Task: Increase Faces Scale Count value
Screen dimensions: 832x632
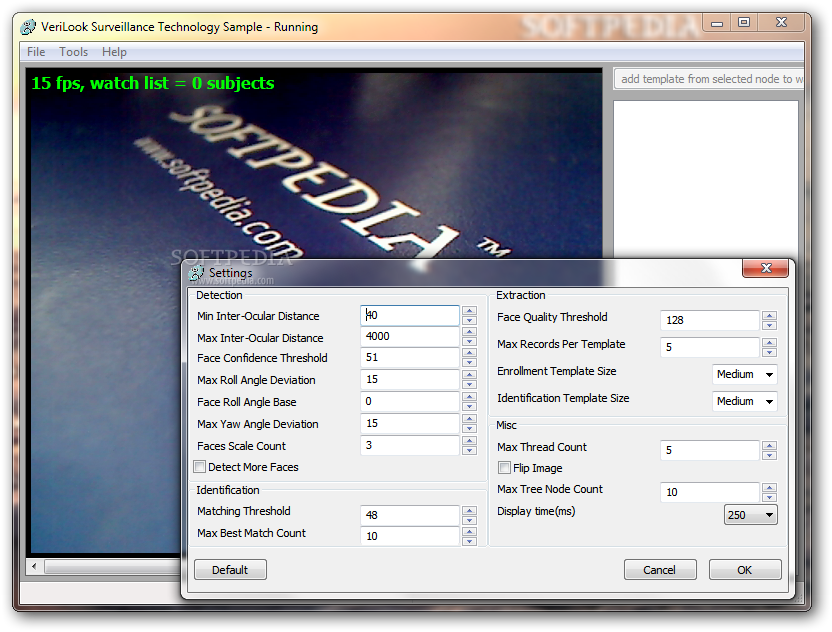Action: tap(469, 440)
